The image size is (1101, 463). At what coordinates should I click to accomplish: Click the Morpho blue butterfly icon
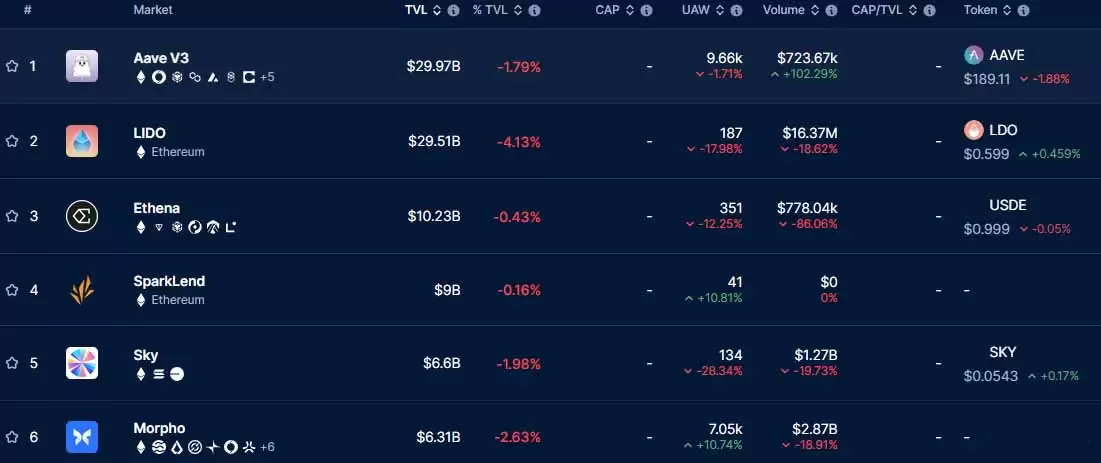[82, 437]
